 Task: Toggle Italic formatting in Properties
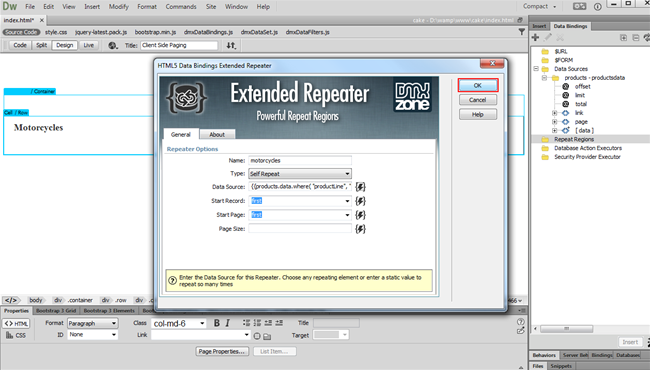coord(228,323)
